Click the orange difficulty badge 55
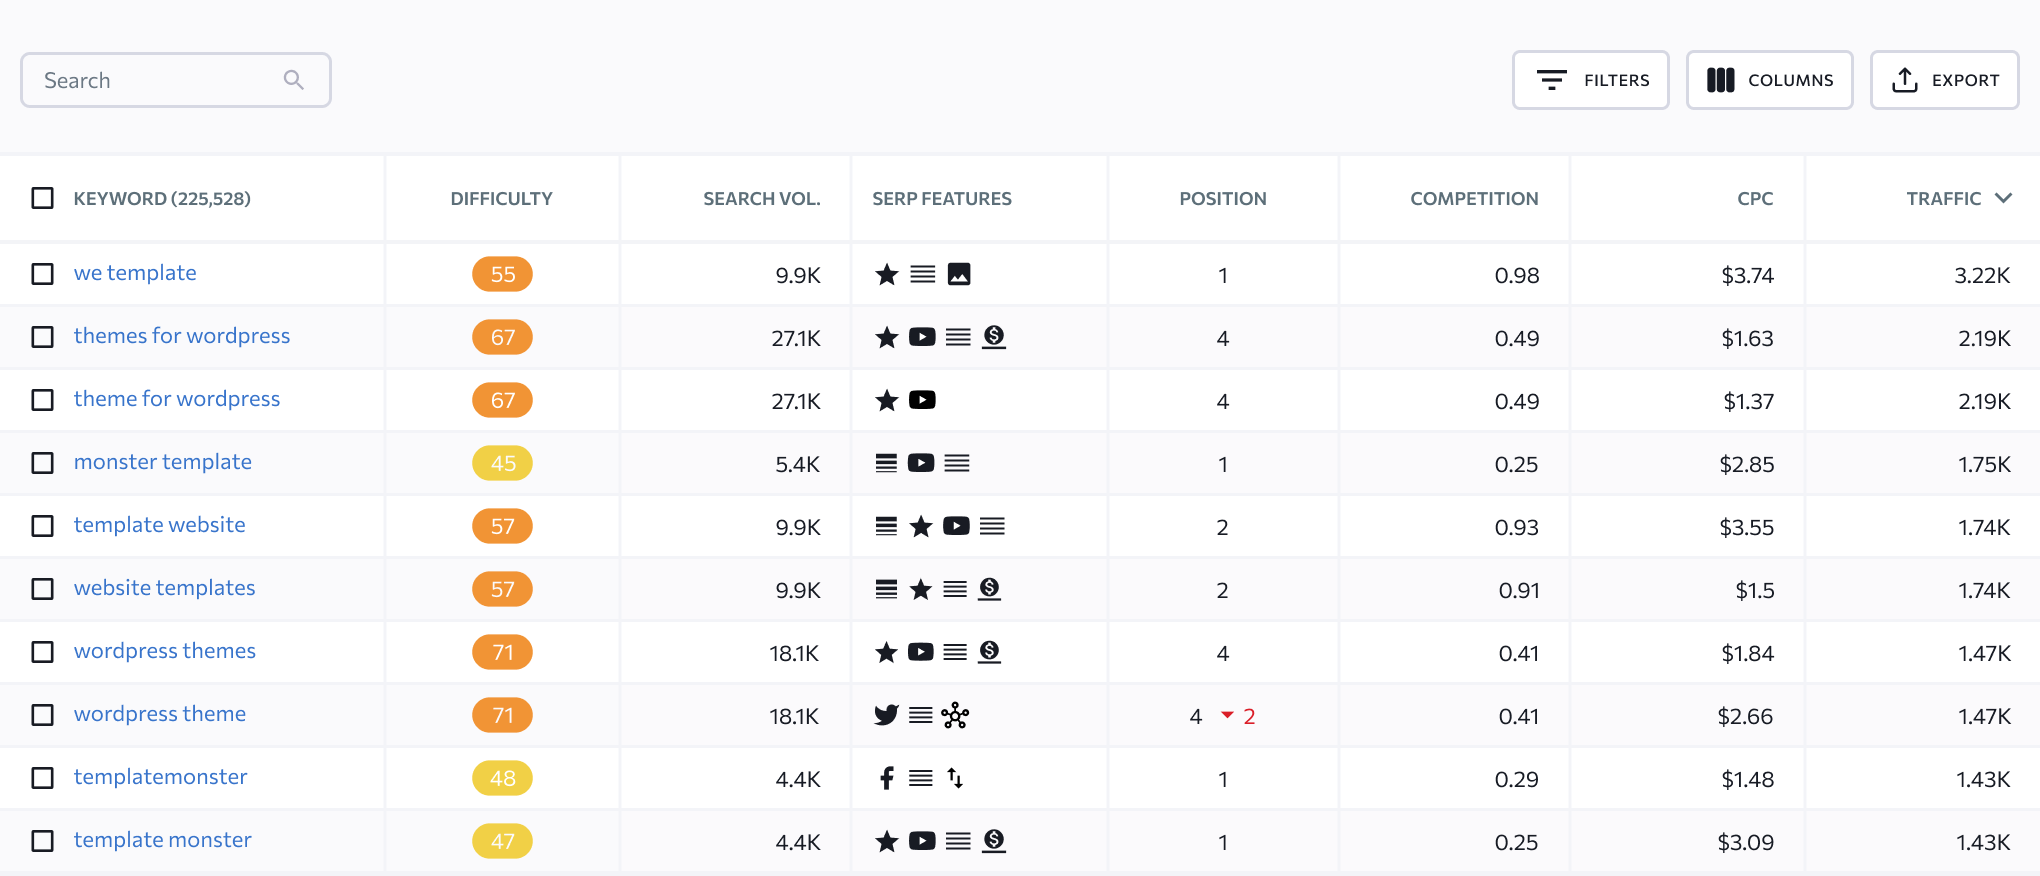 click(x=502, y=274)
